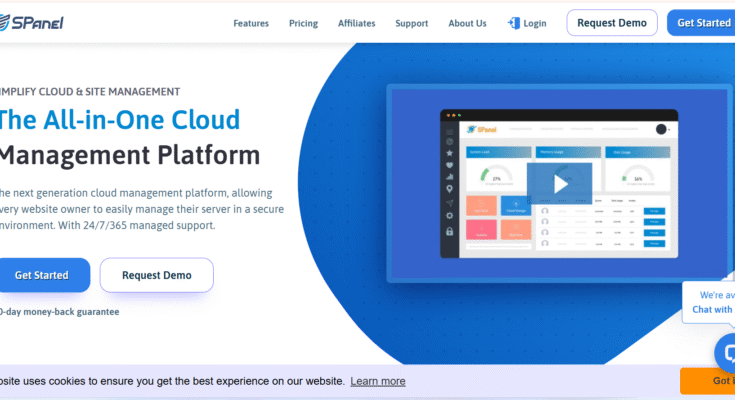Go to the Pricing page
Viewport: 735px width, 400px height.
coord(303,23)
